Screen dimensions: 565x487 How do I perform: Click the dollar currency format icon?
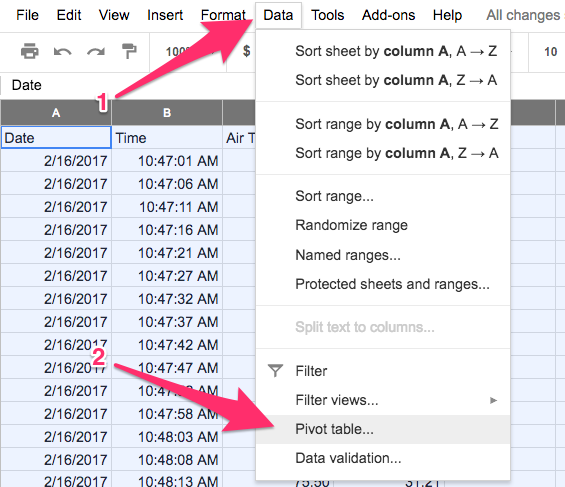coord(246,51)
